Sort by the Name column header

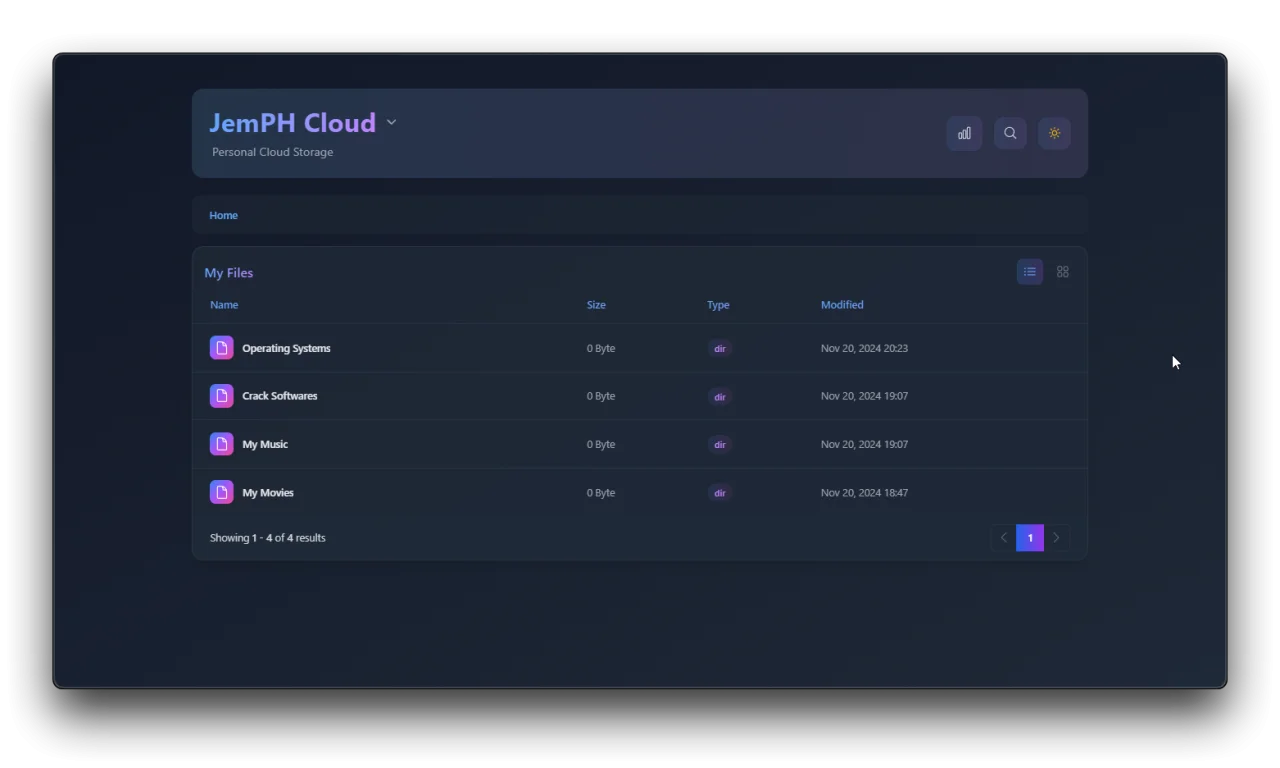[224, 305]
